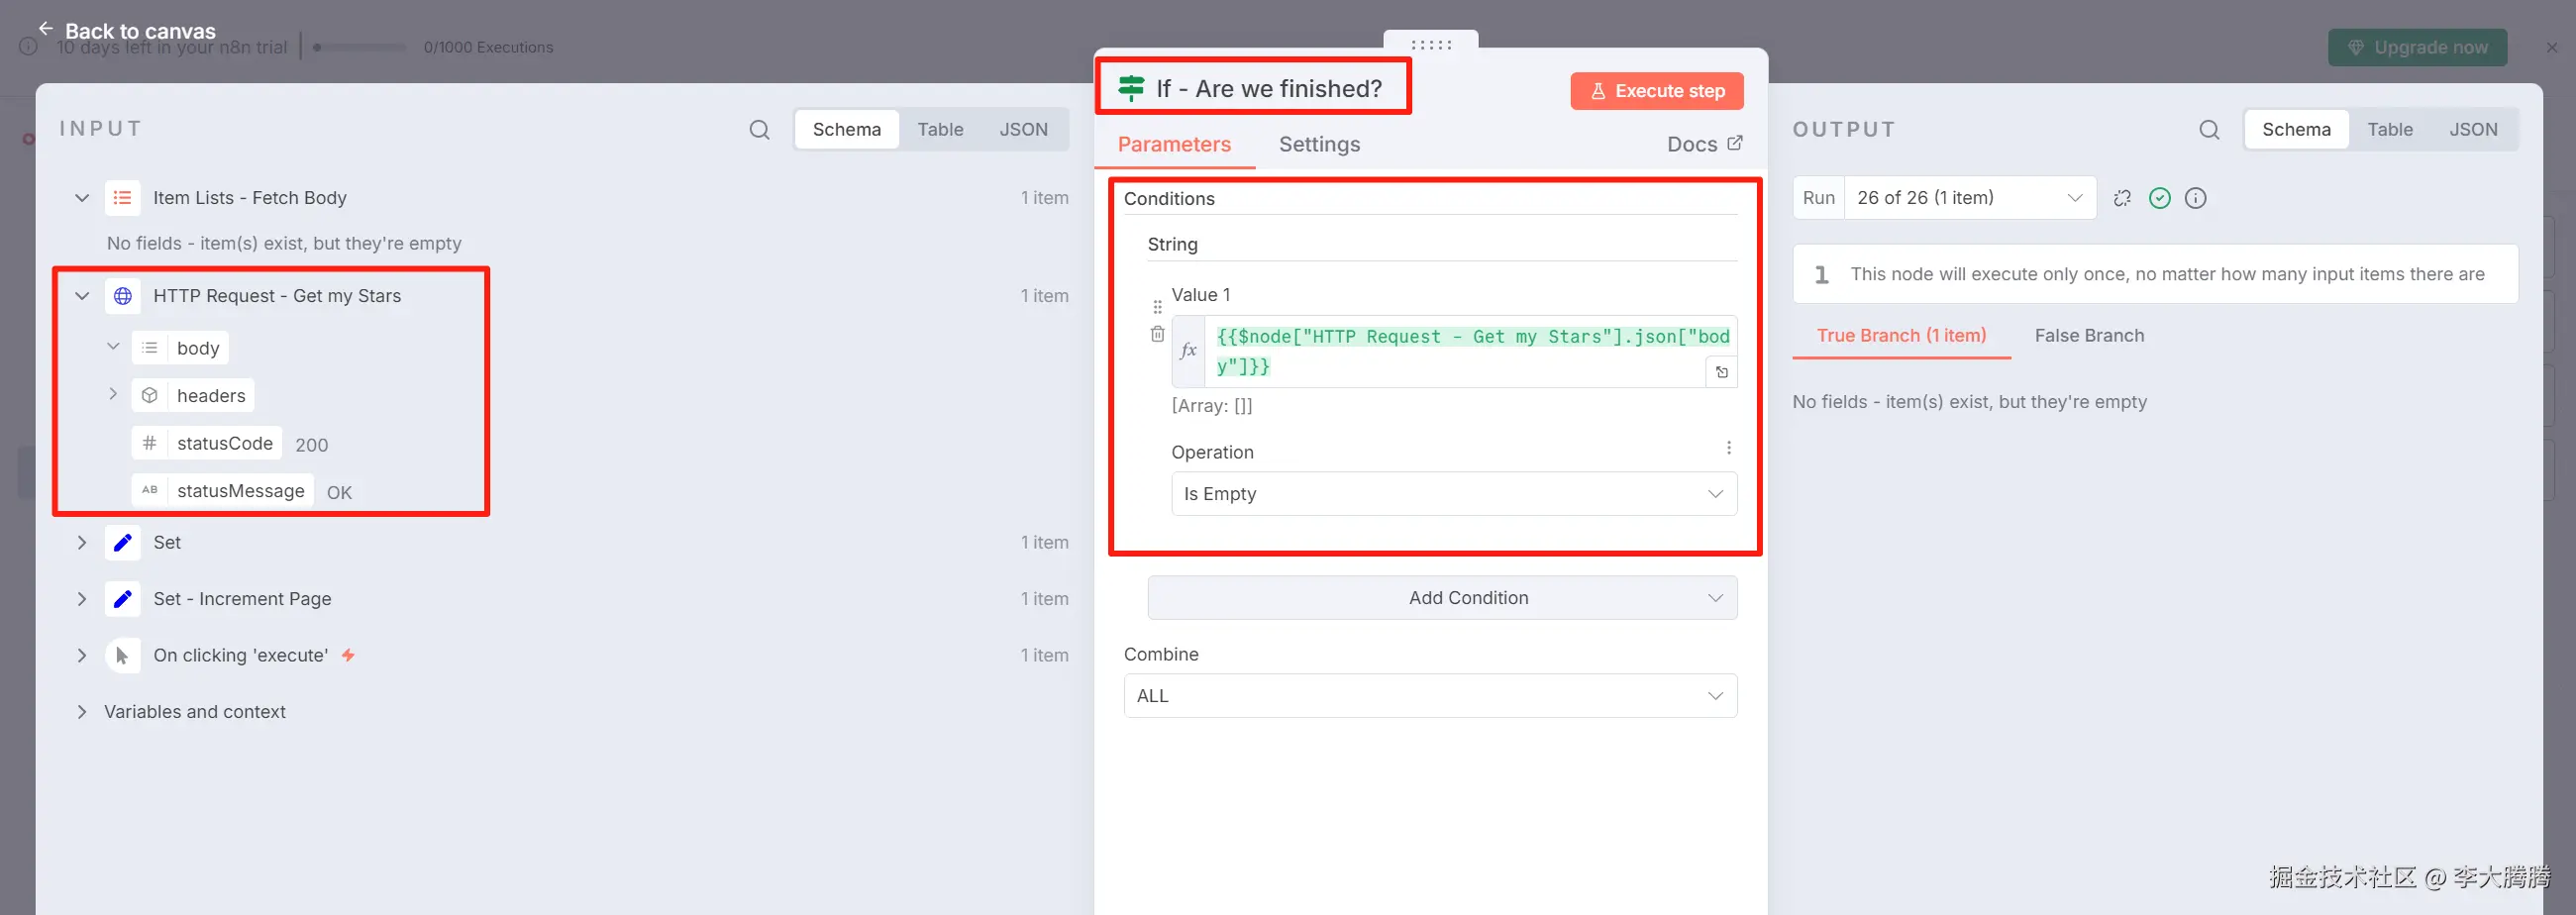Image resolution: width=2576 pixels, height=915 pixels.
Task: Search the OUTPUT panel data
Action: click(x=2209, y=130)
